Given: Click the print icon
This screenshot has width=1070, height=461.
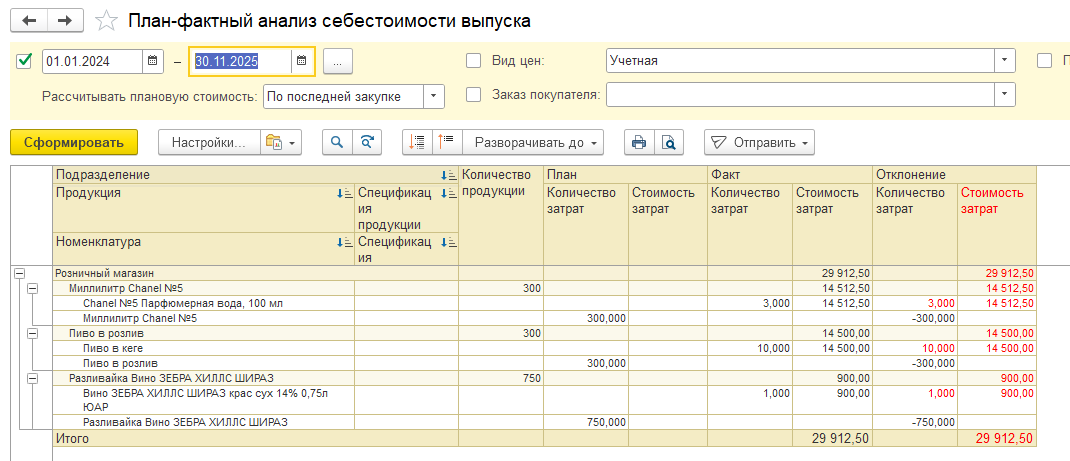Looking at the screenshot, I should 637,142.
